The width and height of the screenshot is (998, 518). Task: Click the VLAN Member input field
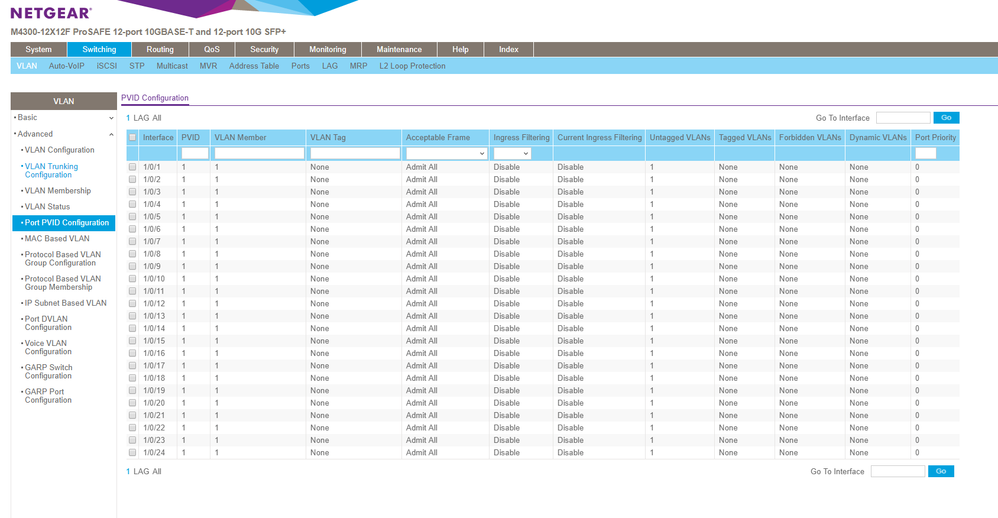coord(259,153)
